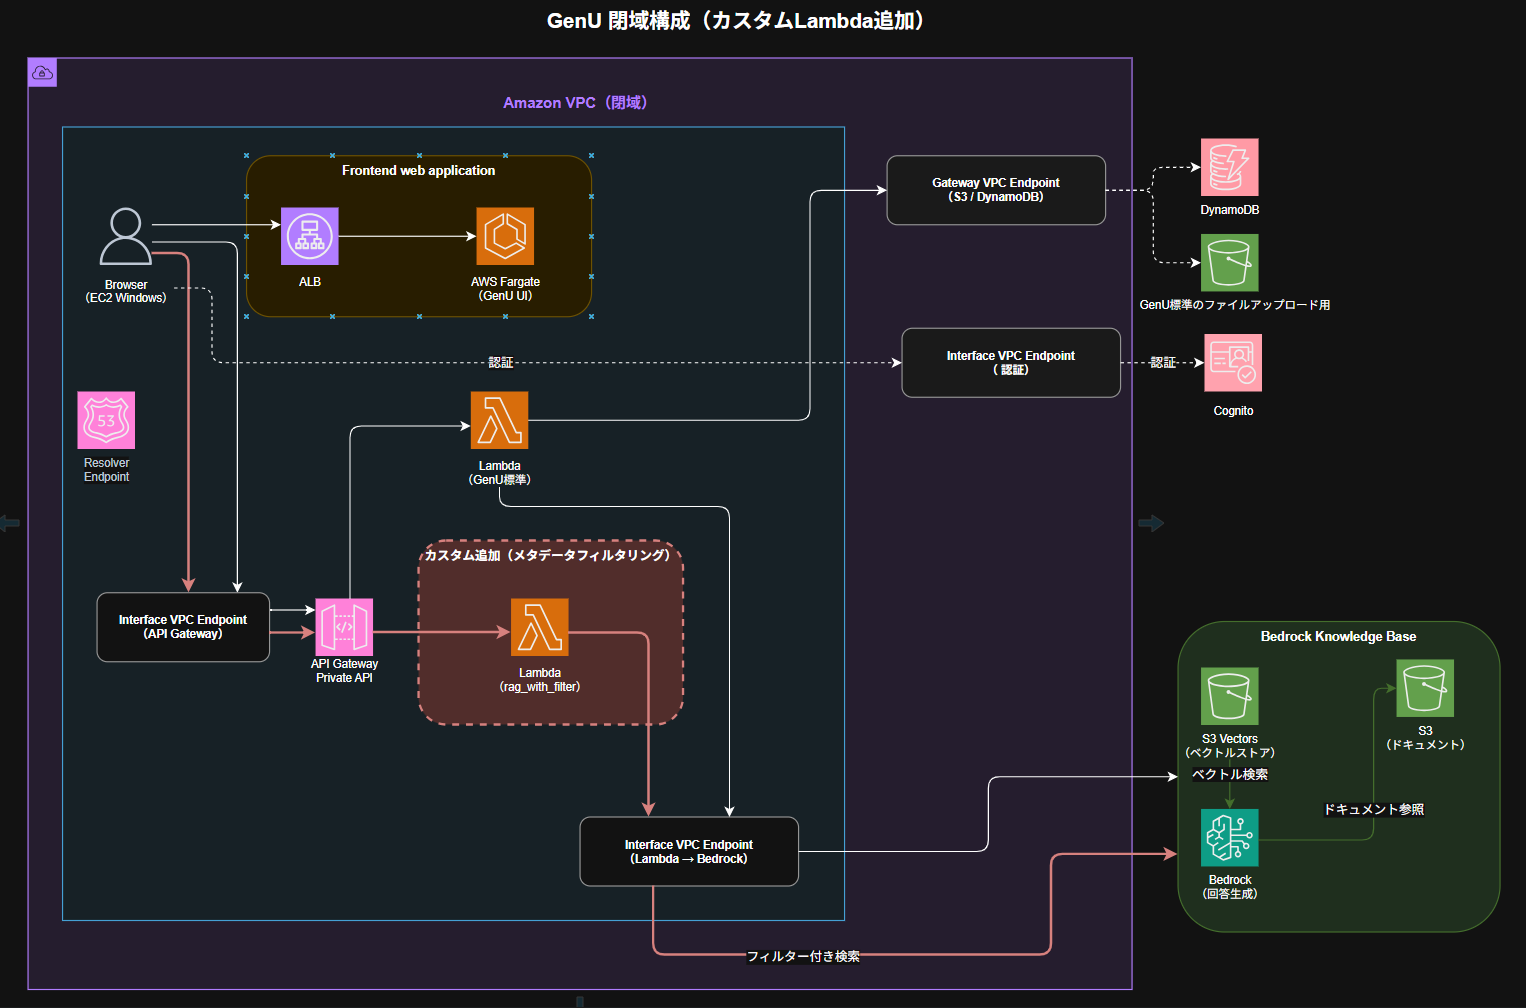Click the Interface VPC Endpoint (認証) box
The width and height of the screenshot is (1526, 1008).
coord(1011,363)
